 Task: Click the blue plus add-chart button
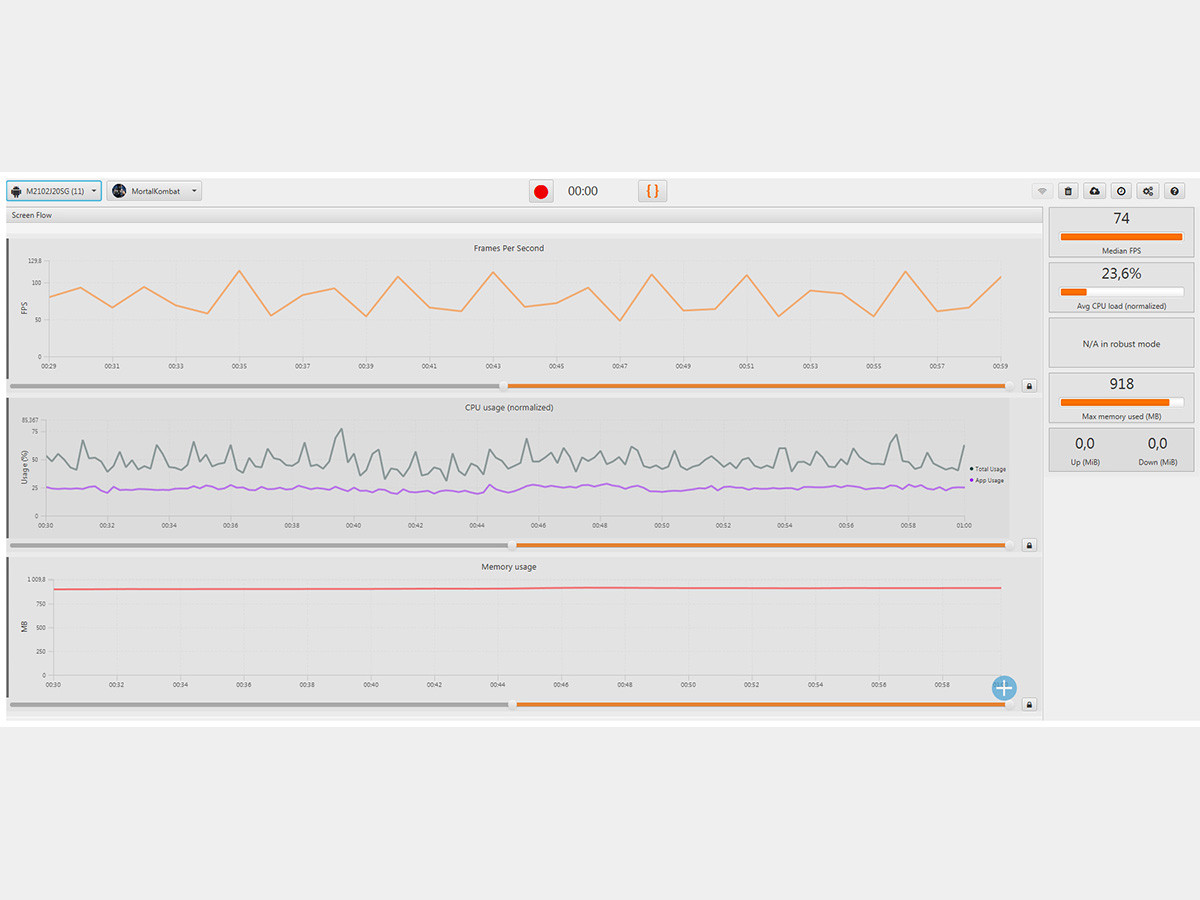pyautogui.click(x=1004, y=687)
